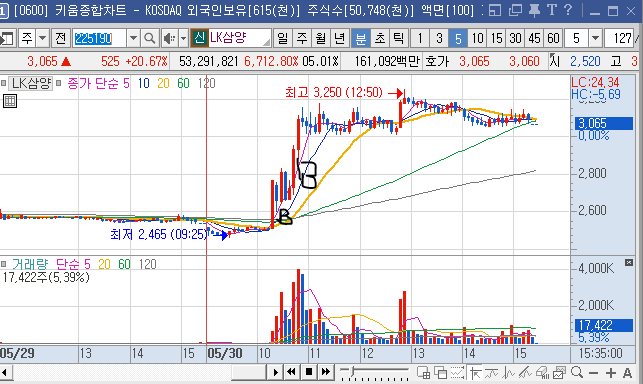643x384 pixels.
Task: Open the stock code search magnifier
Action: coord(150,39)
